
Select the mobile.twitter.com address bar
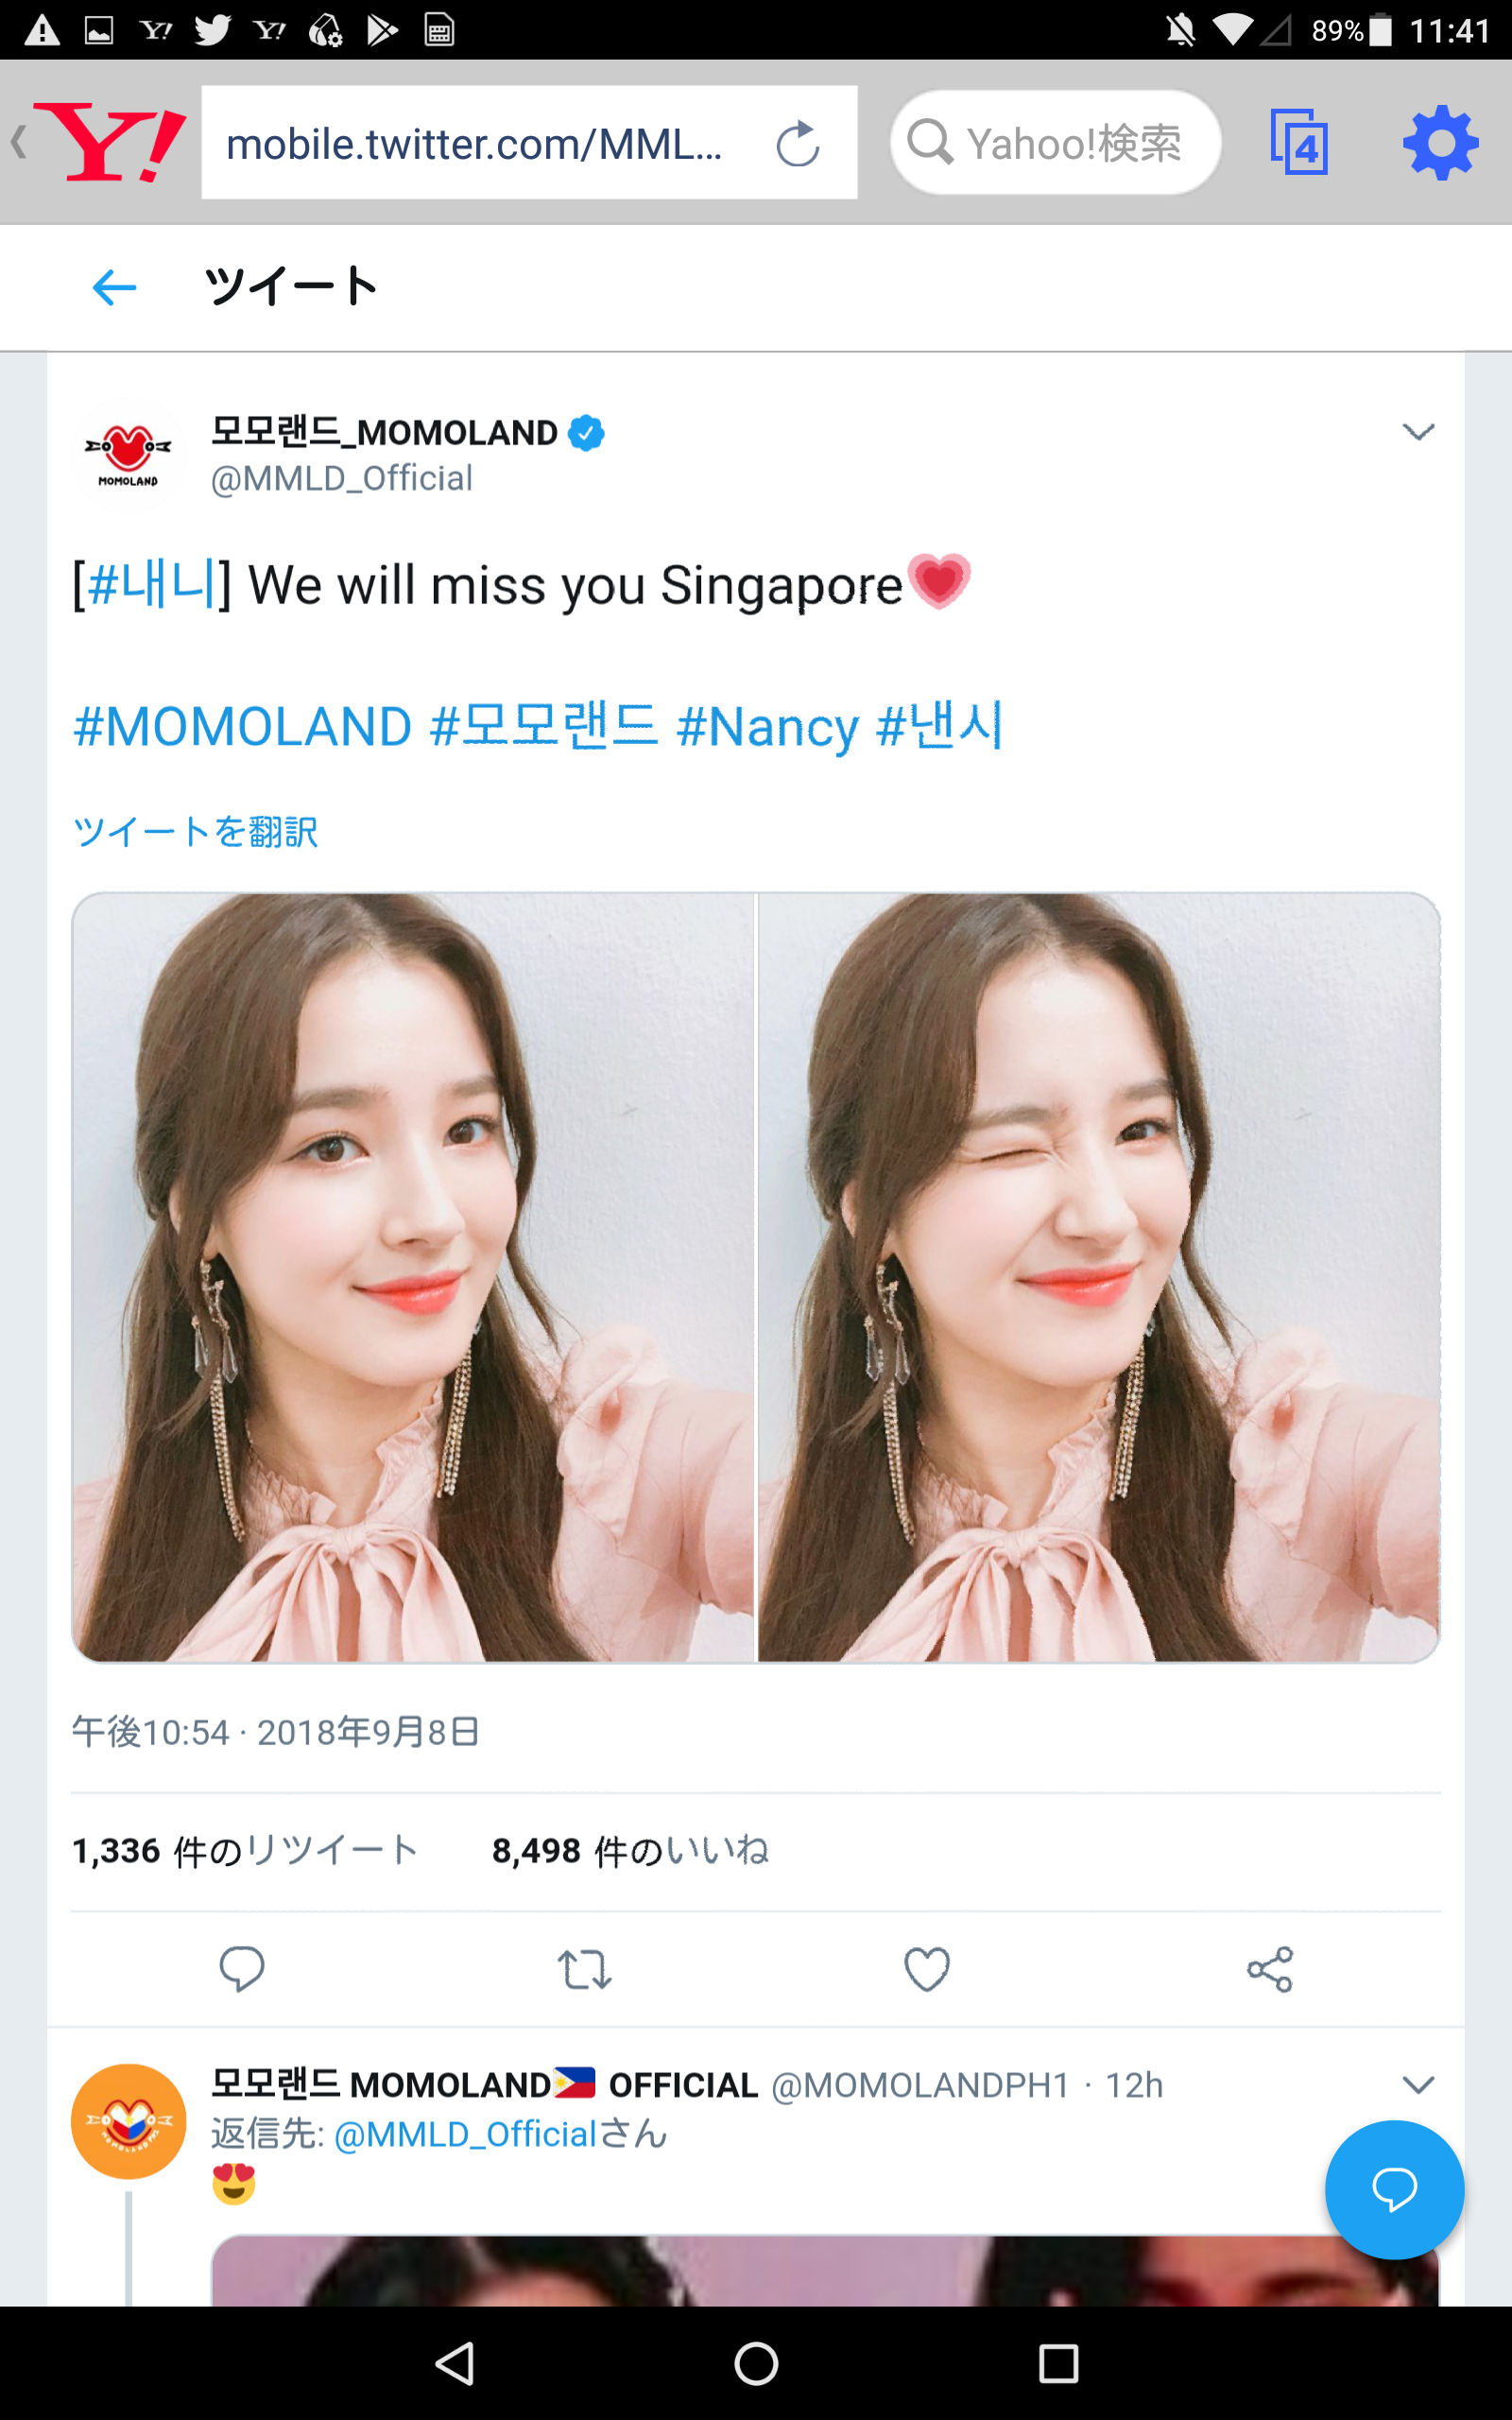[x=529, y=142]
